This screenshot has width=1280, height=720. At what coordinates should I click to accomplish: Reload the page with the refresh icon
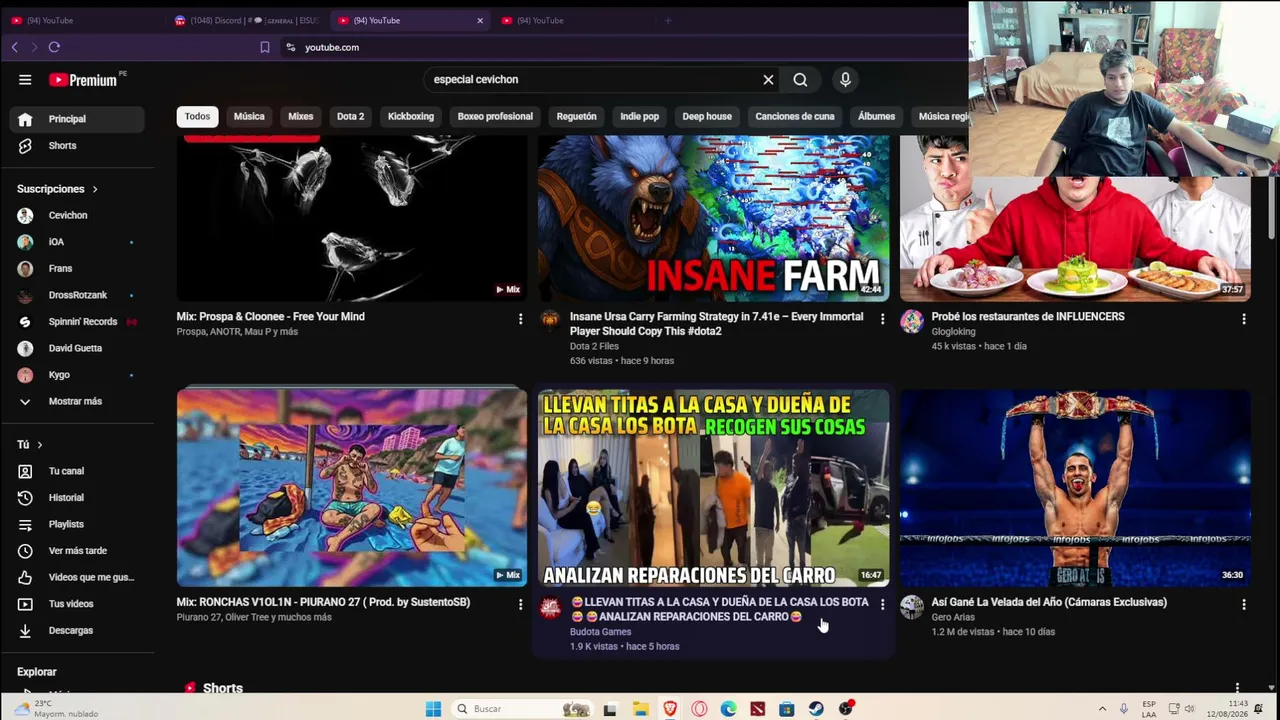(x=54, y=47)
